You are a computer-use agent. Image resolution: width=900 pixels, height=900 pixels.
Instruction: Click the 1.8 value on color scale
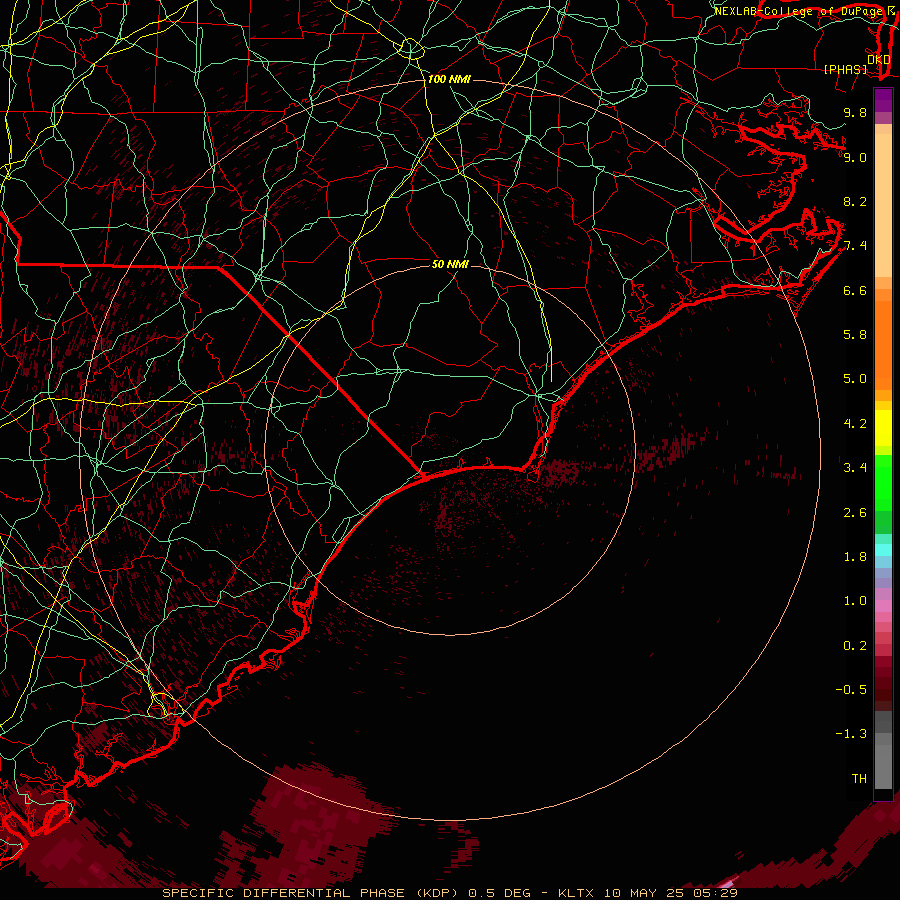(x=855, y=557)
